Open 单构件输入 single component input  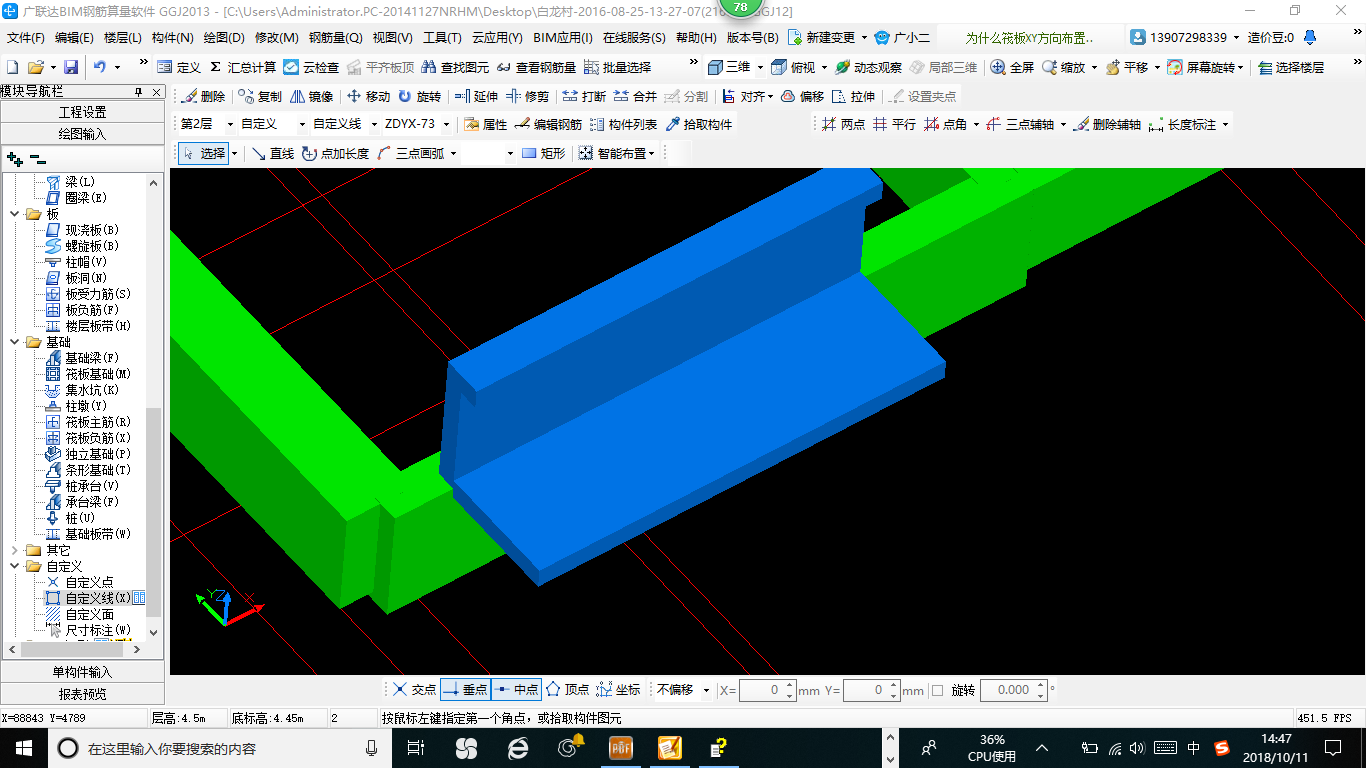82,672
